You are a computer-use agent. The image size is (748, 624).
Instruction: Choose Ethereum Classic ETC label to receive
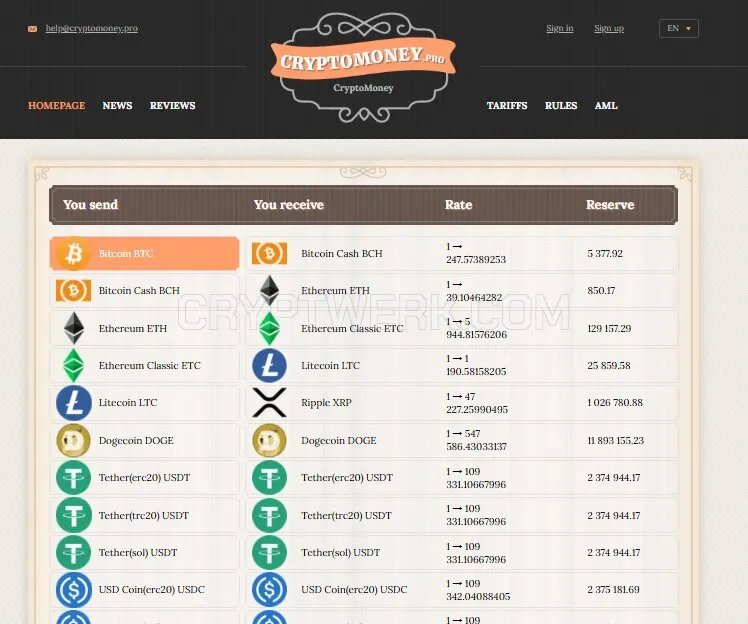pos(352,328)
